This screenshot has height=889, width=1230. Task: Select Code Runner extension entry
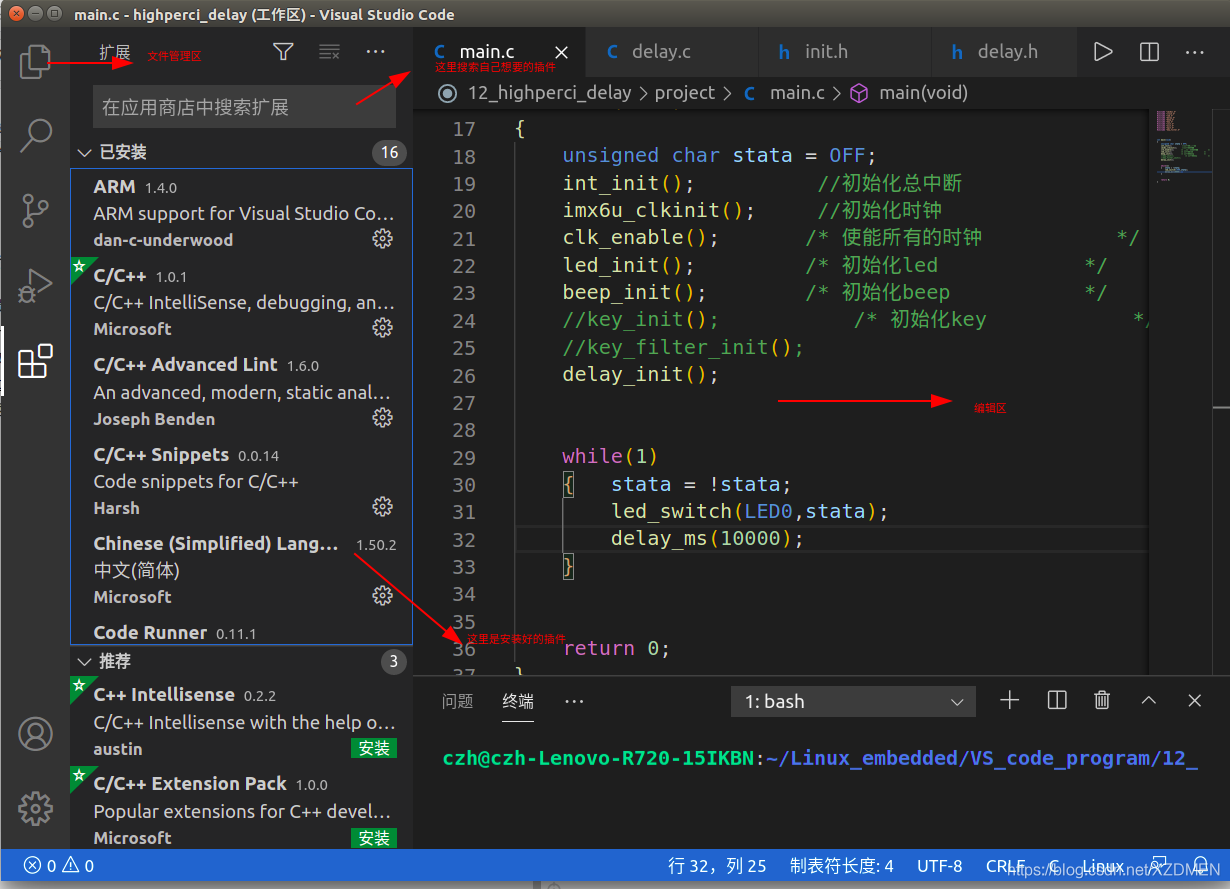tap(241, 630)
